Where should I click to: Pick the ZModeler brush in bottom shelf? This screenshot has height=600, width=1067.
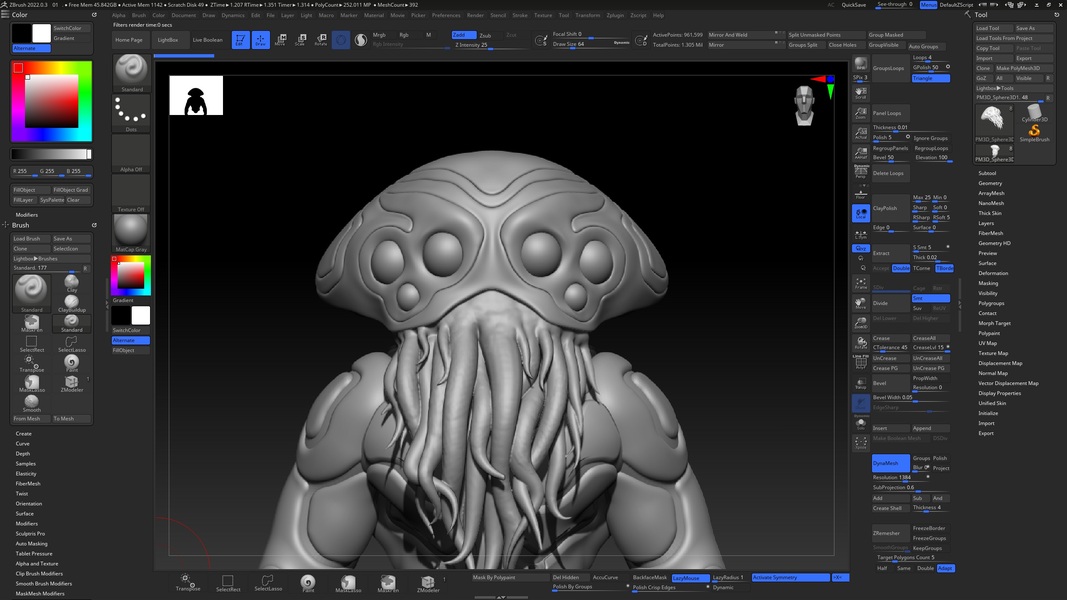coord(428,583)
